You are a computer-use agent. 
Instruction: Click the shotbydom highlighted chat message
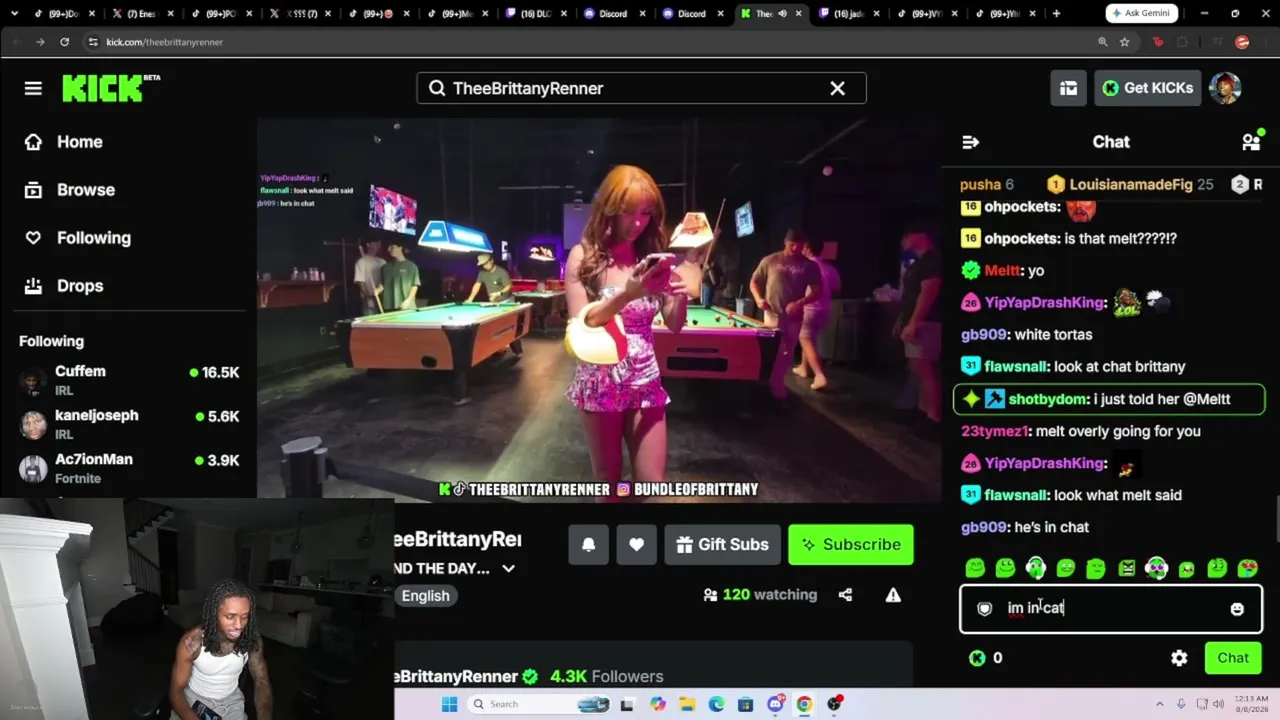click(x=1109, y=399)
